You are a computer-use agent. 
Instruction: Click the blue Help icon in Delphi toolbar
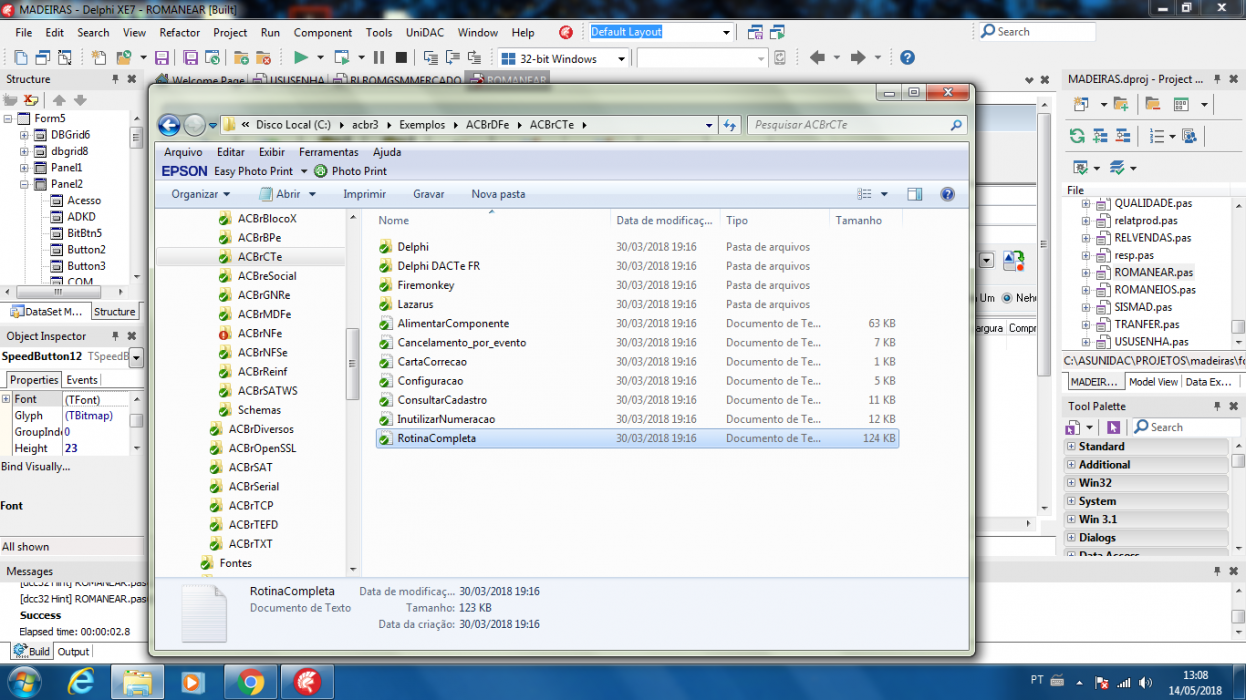tap(907, 58)
